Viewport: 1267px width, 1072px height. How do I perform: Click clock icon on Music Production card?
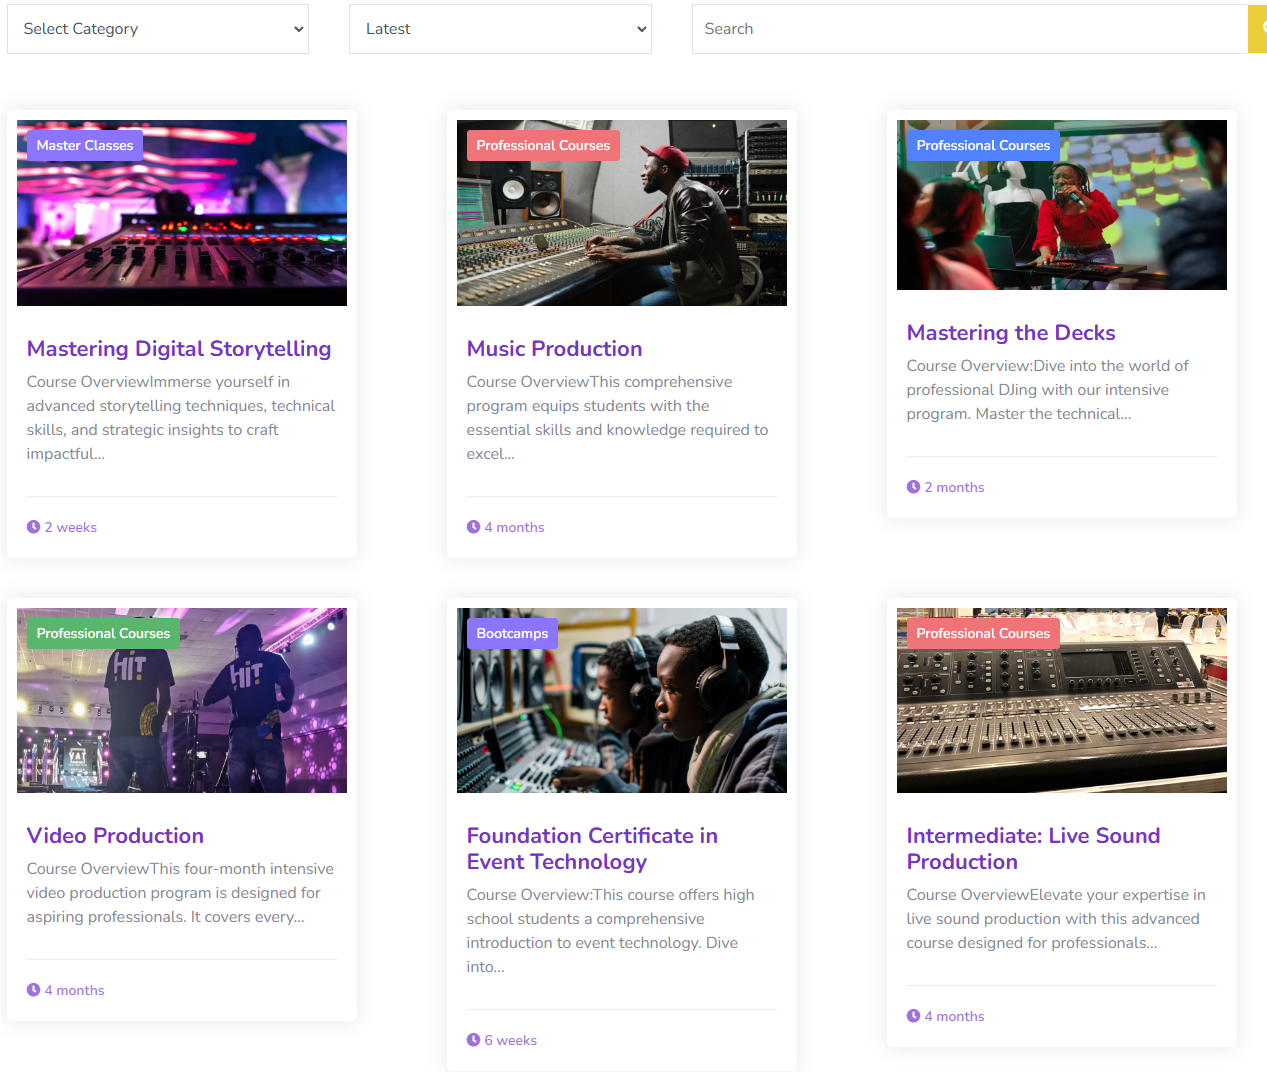pyautogui.click(x=473, y=527)
